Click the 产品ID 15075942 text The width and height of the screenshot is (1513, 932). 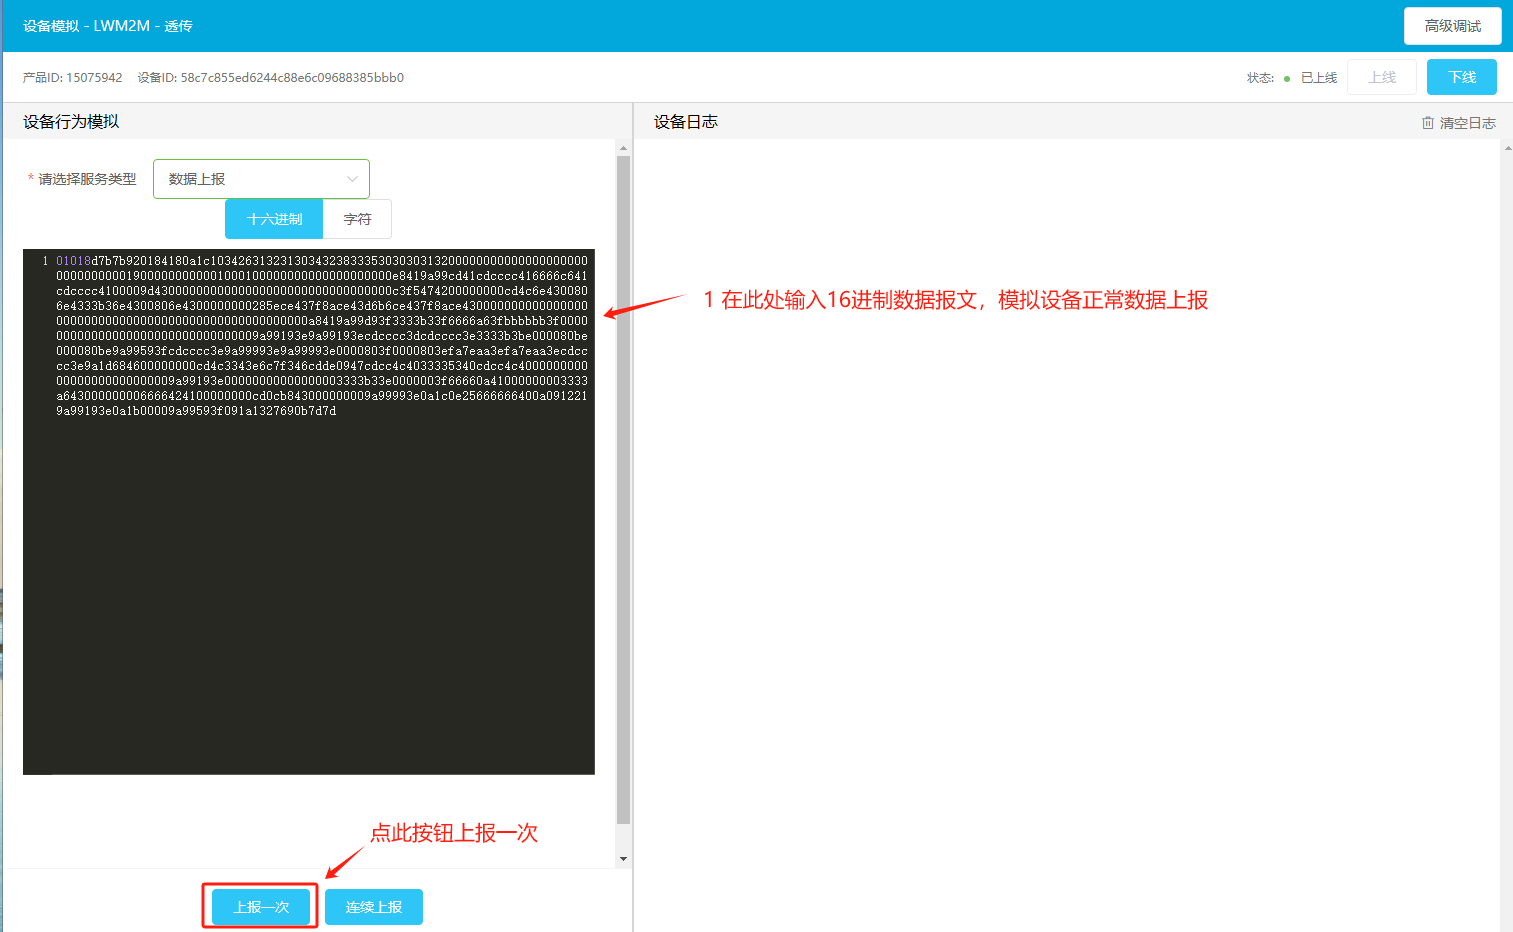click(73, 78)
